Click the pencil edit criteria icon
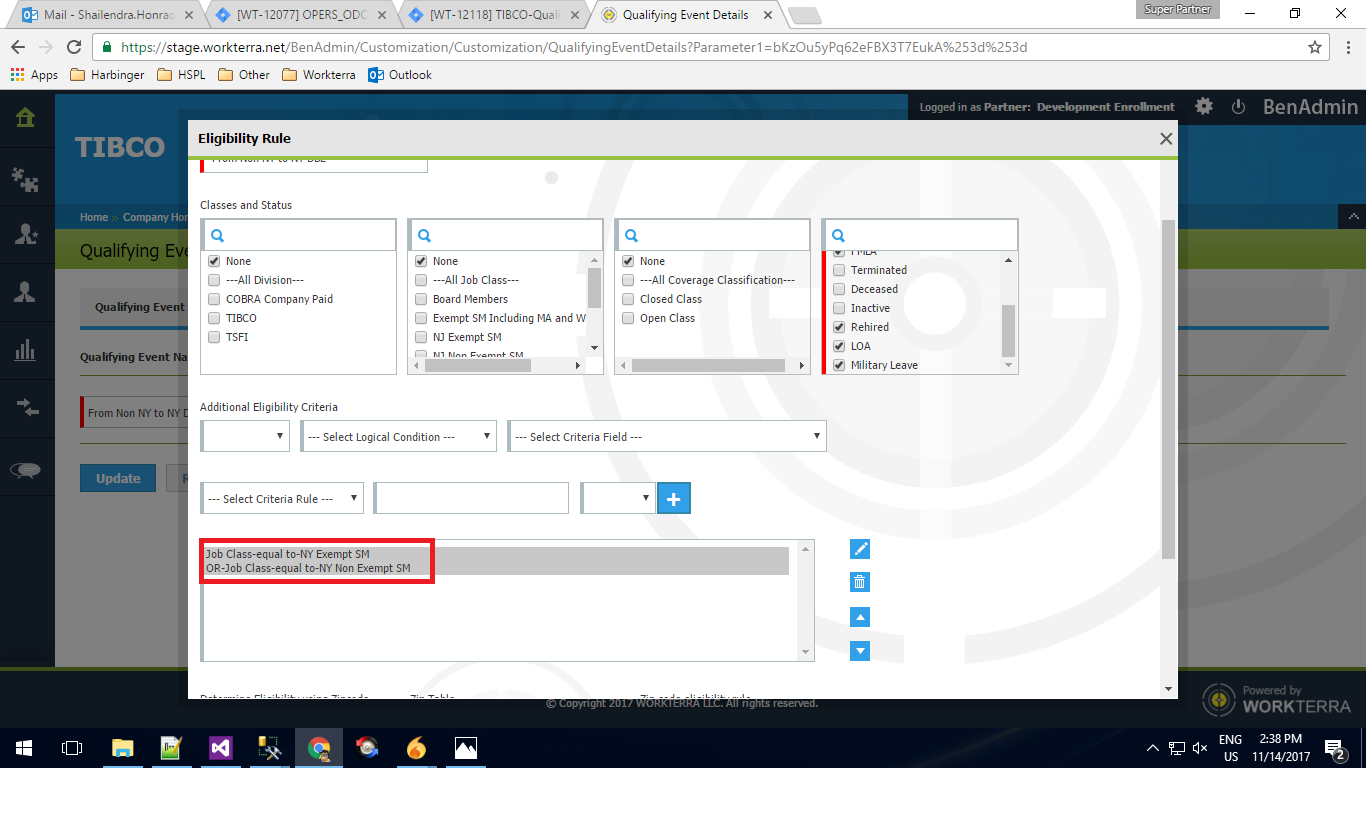Screen dimensions: 1366x827 tap(859, 549)
